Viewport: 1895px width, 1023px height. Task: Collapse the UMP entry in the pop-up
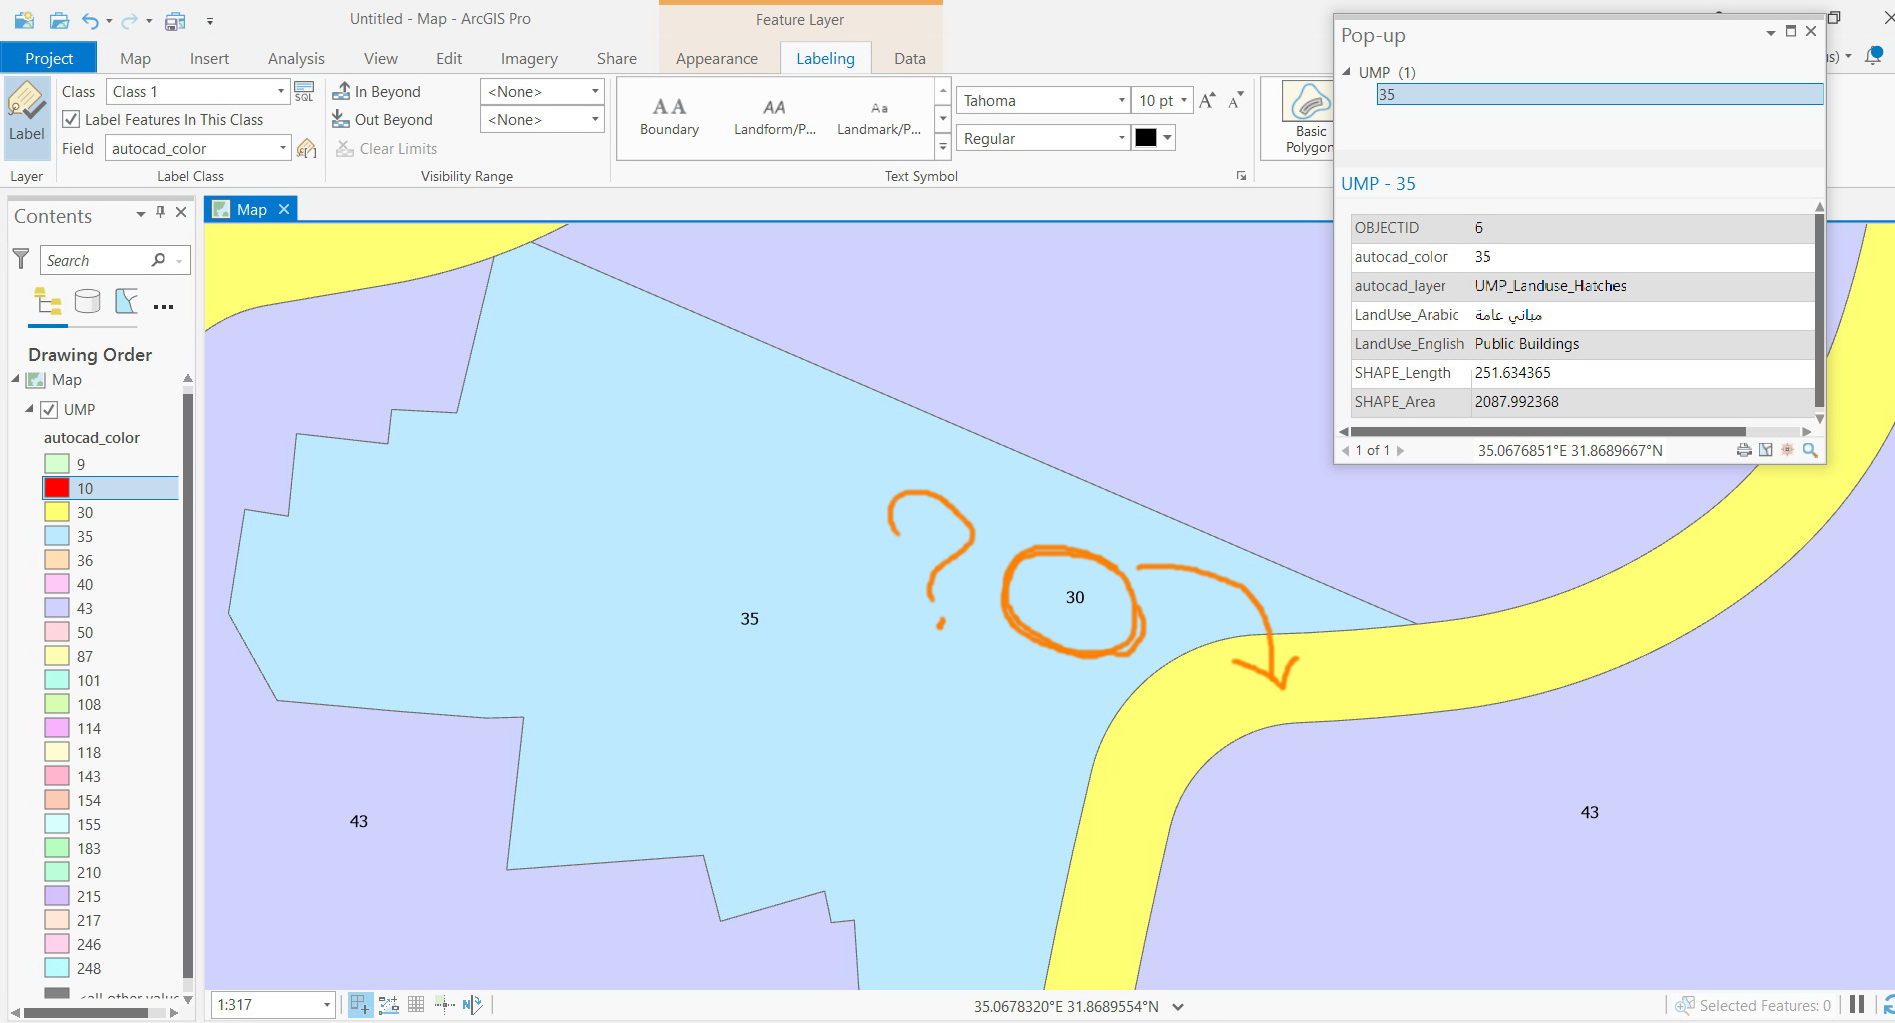tap(1345, 72)
